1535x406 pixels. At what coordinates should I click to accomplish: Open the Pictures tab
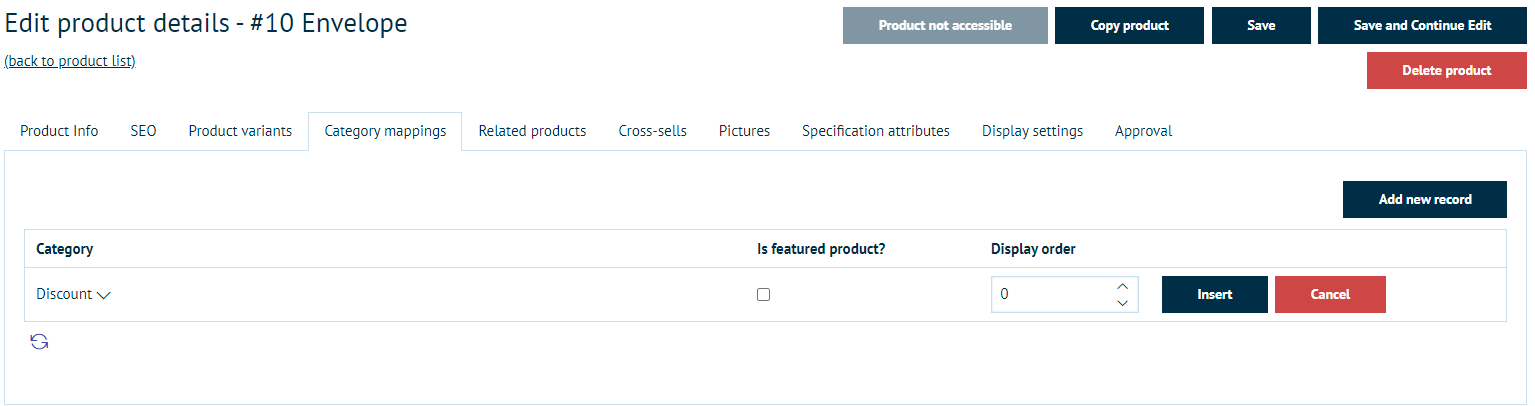click(744, 131)
